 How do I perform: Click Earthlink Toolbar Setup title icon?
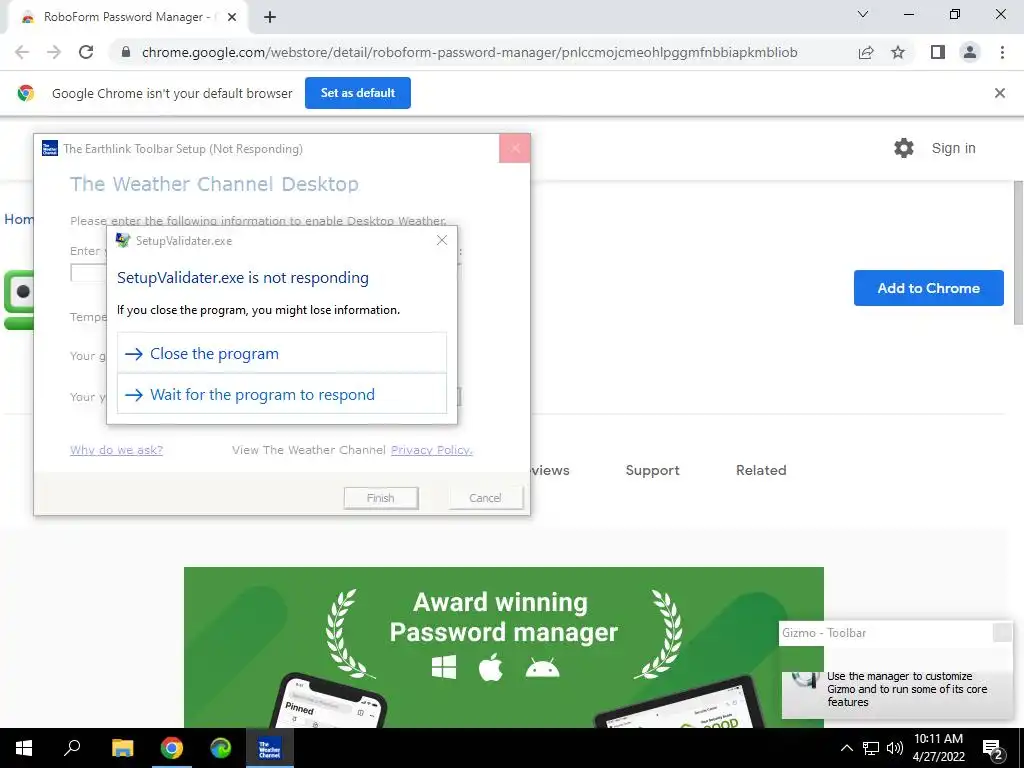(x=50, y=148)
